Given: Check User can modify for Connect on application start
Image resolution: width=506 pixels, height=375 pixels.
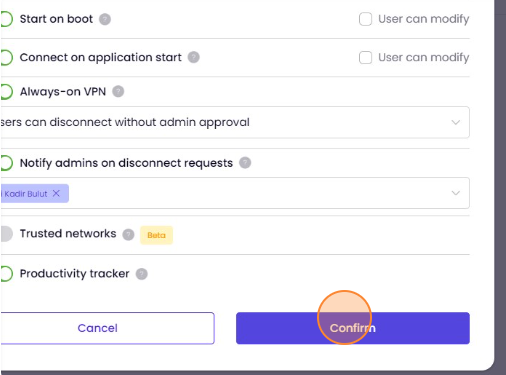Looking at the screenshot, I should click(x=365, y=57).
